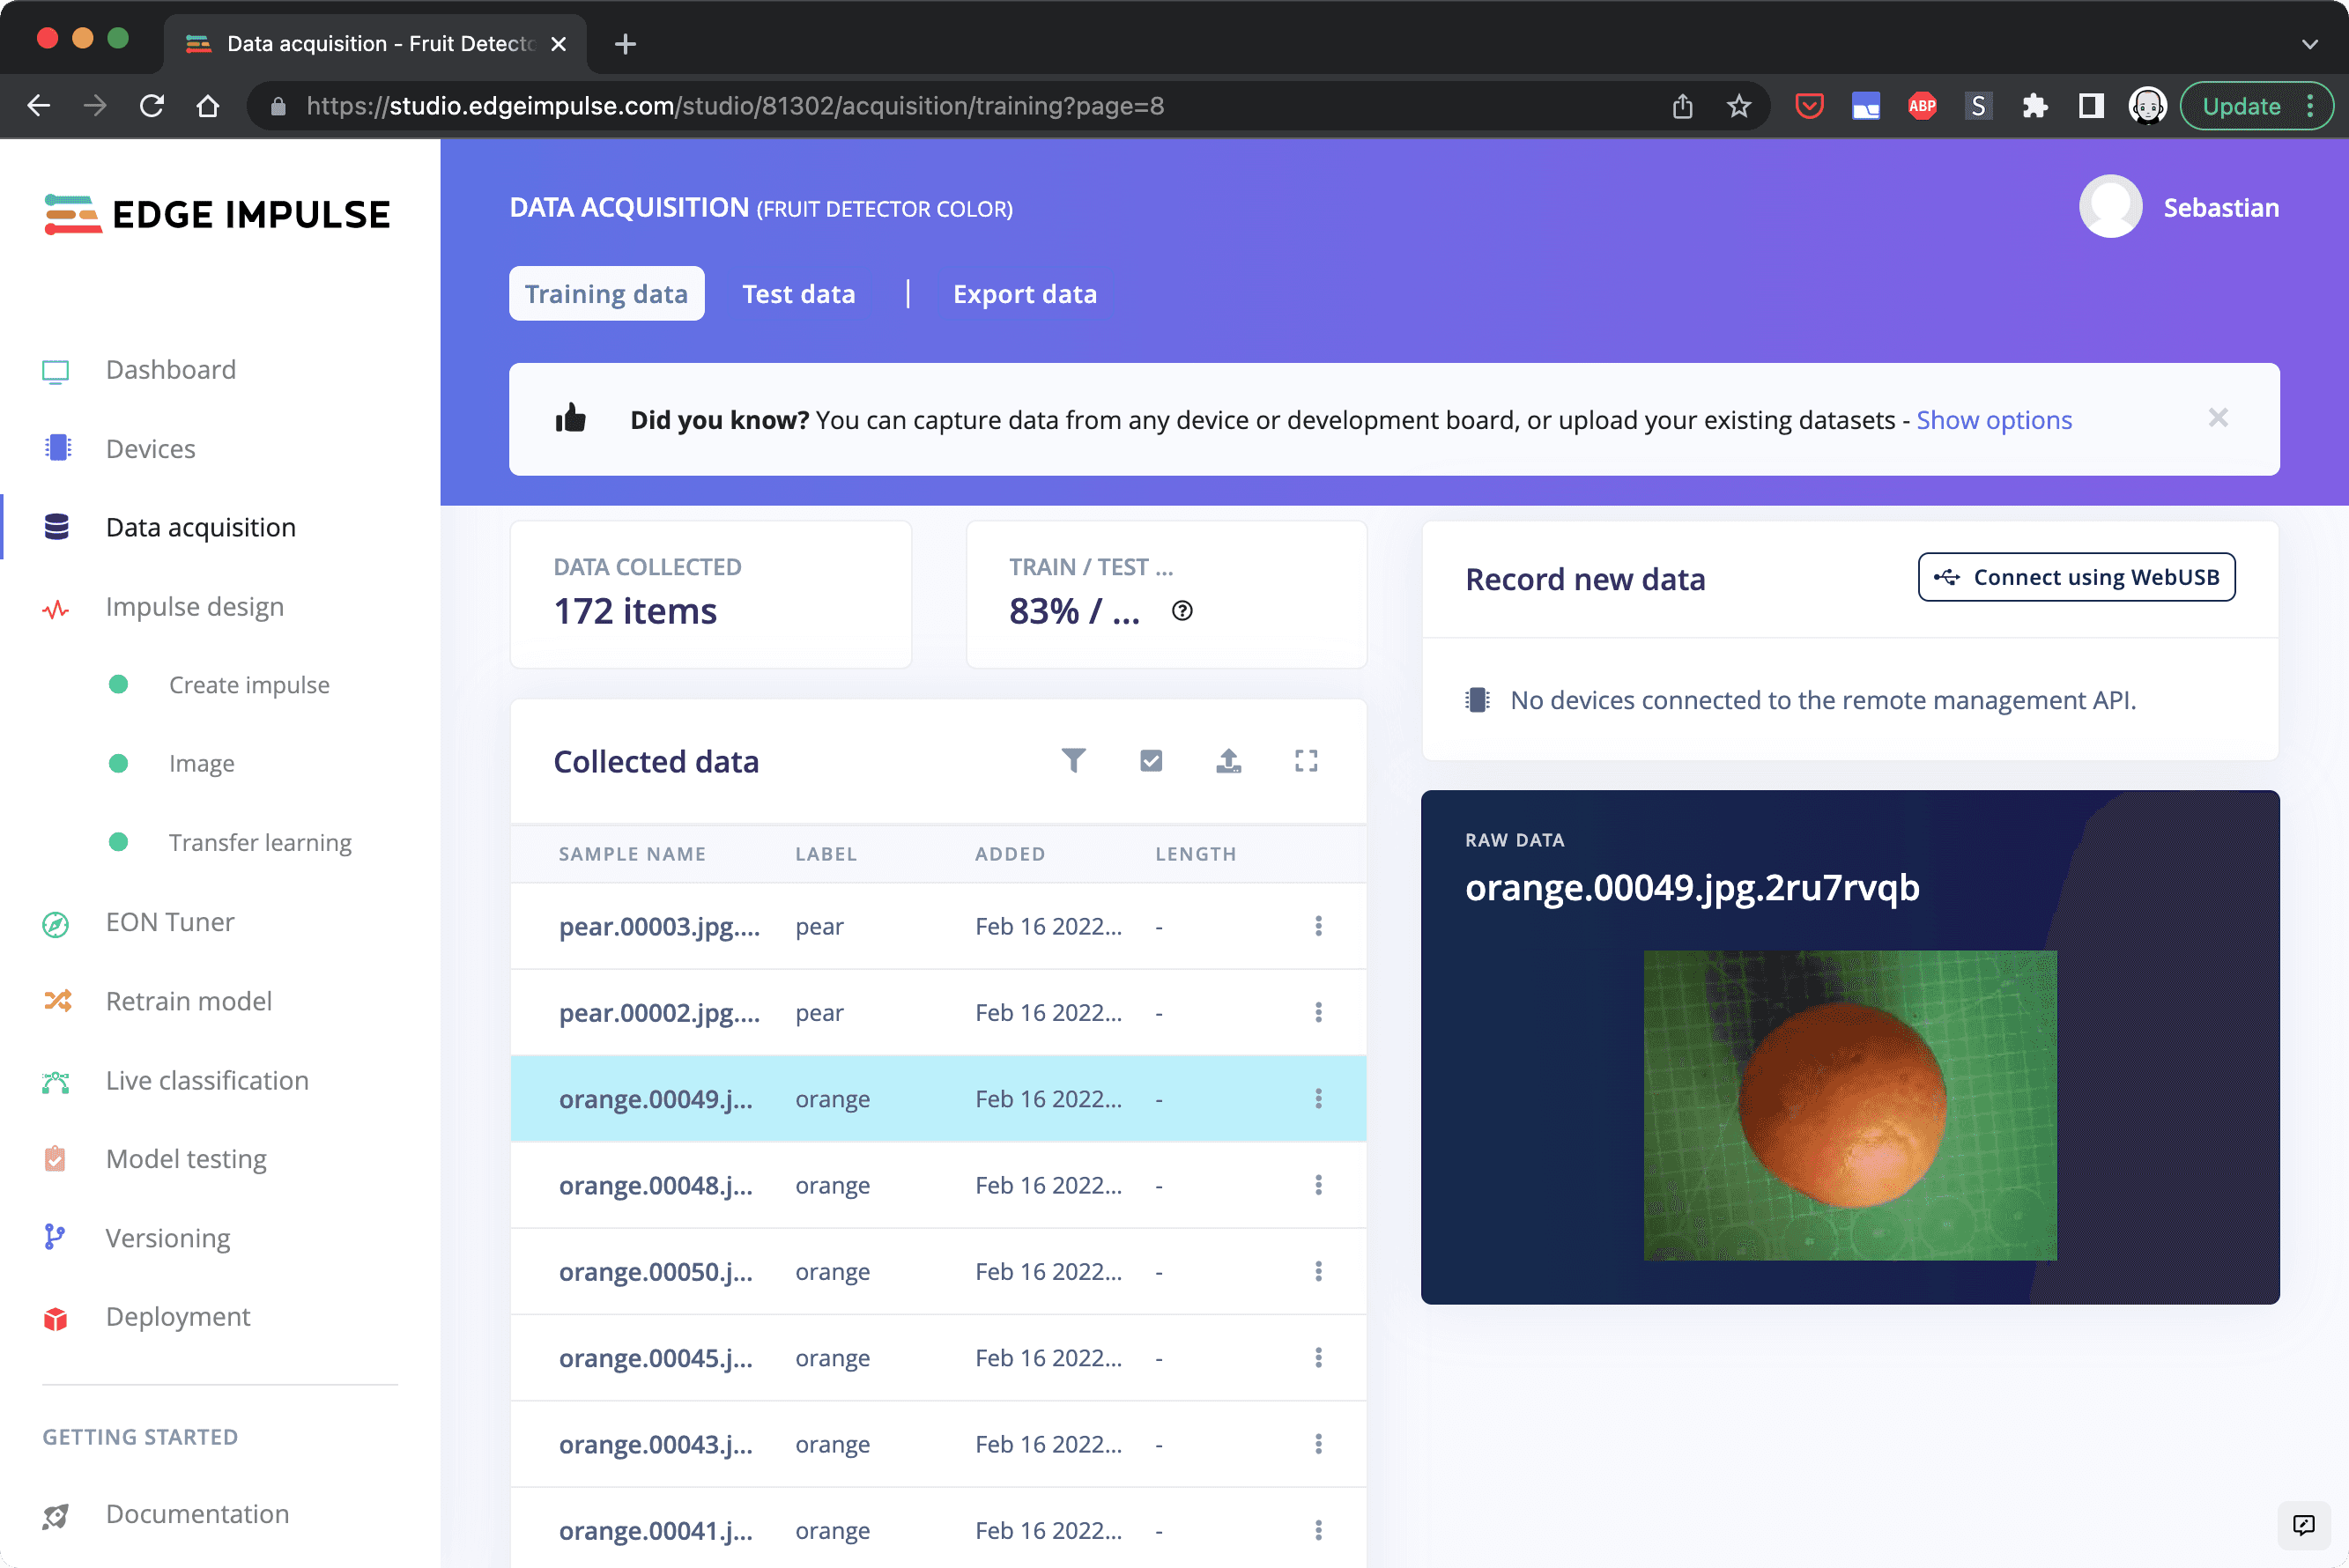This screenshot has width=2349, height=1568.
Task: Click Show options in the tip banner
Action: click(1994, 420)
